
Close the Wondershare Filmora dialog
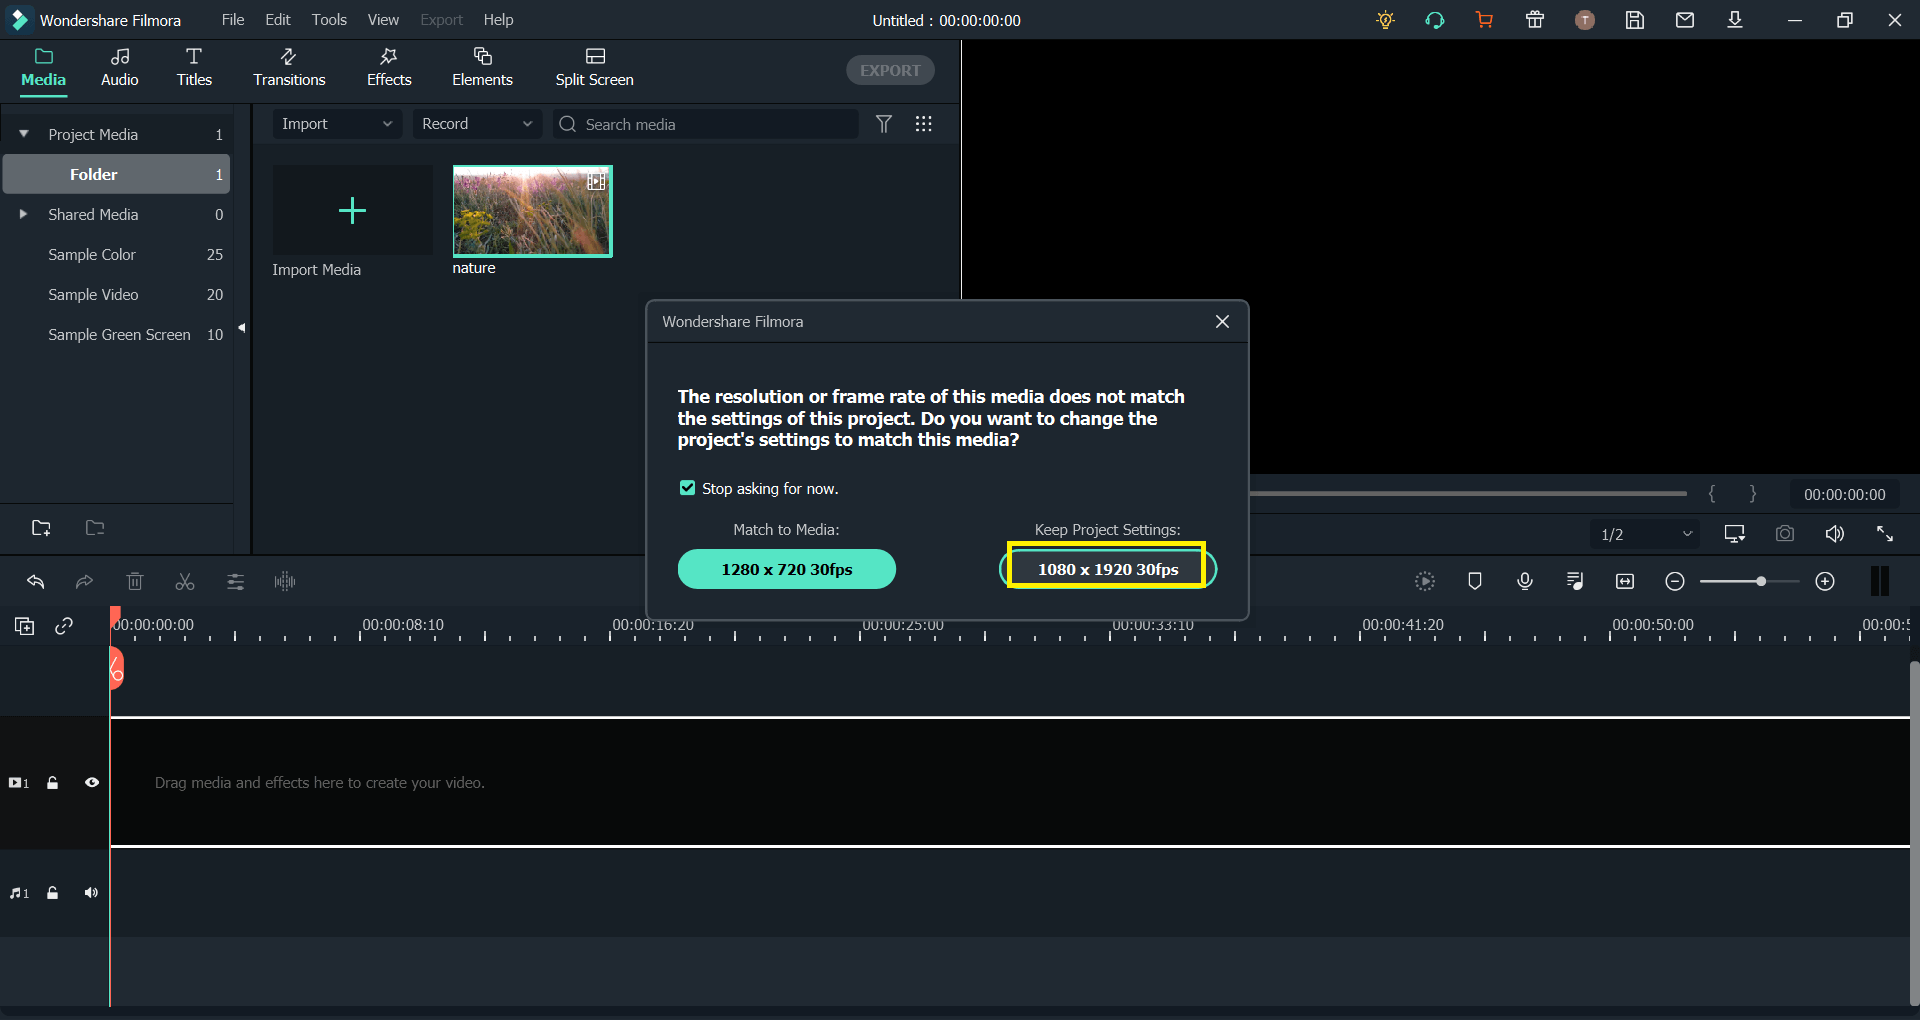[1222, 321]
